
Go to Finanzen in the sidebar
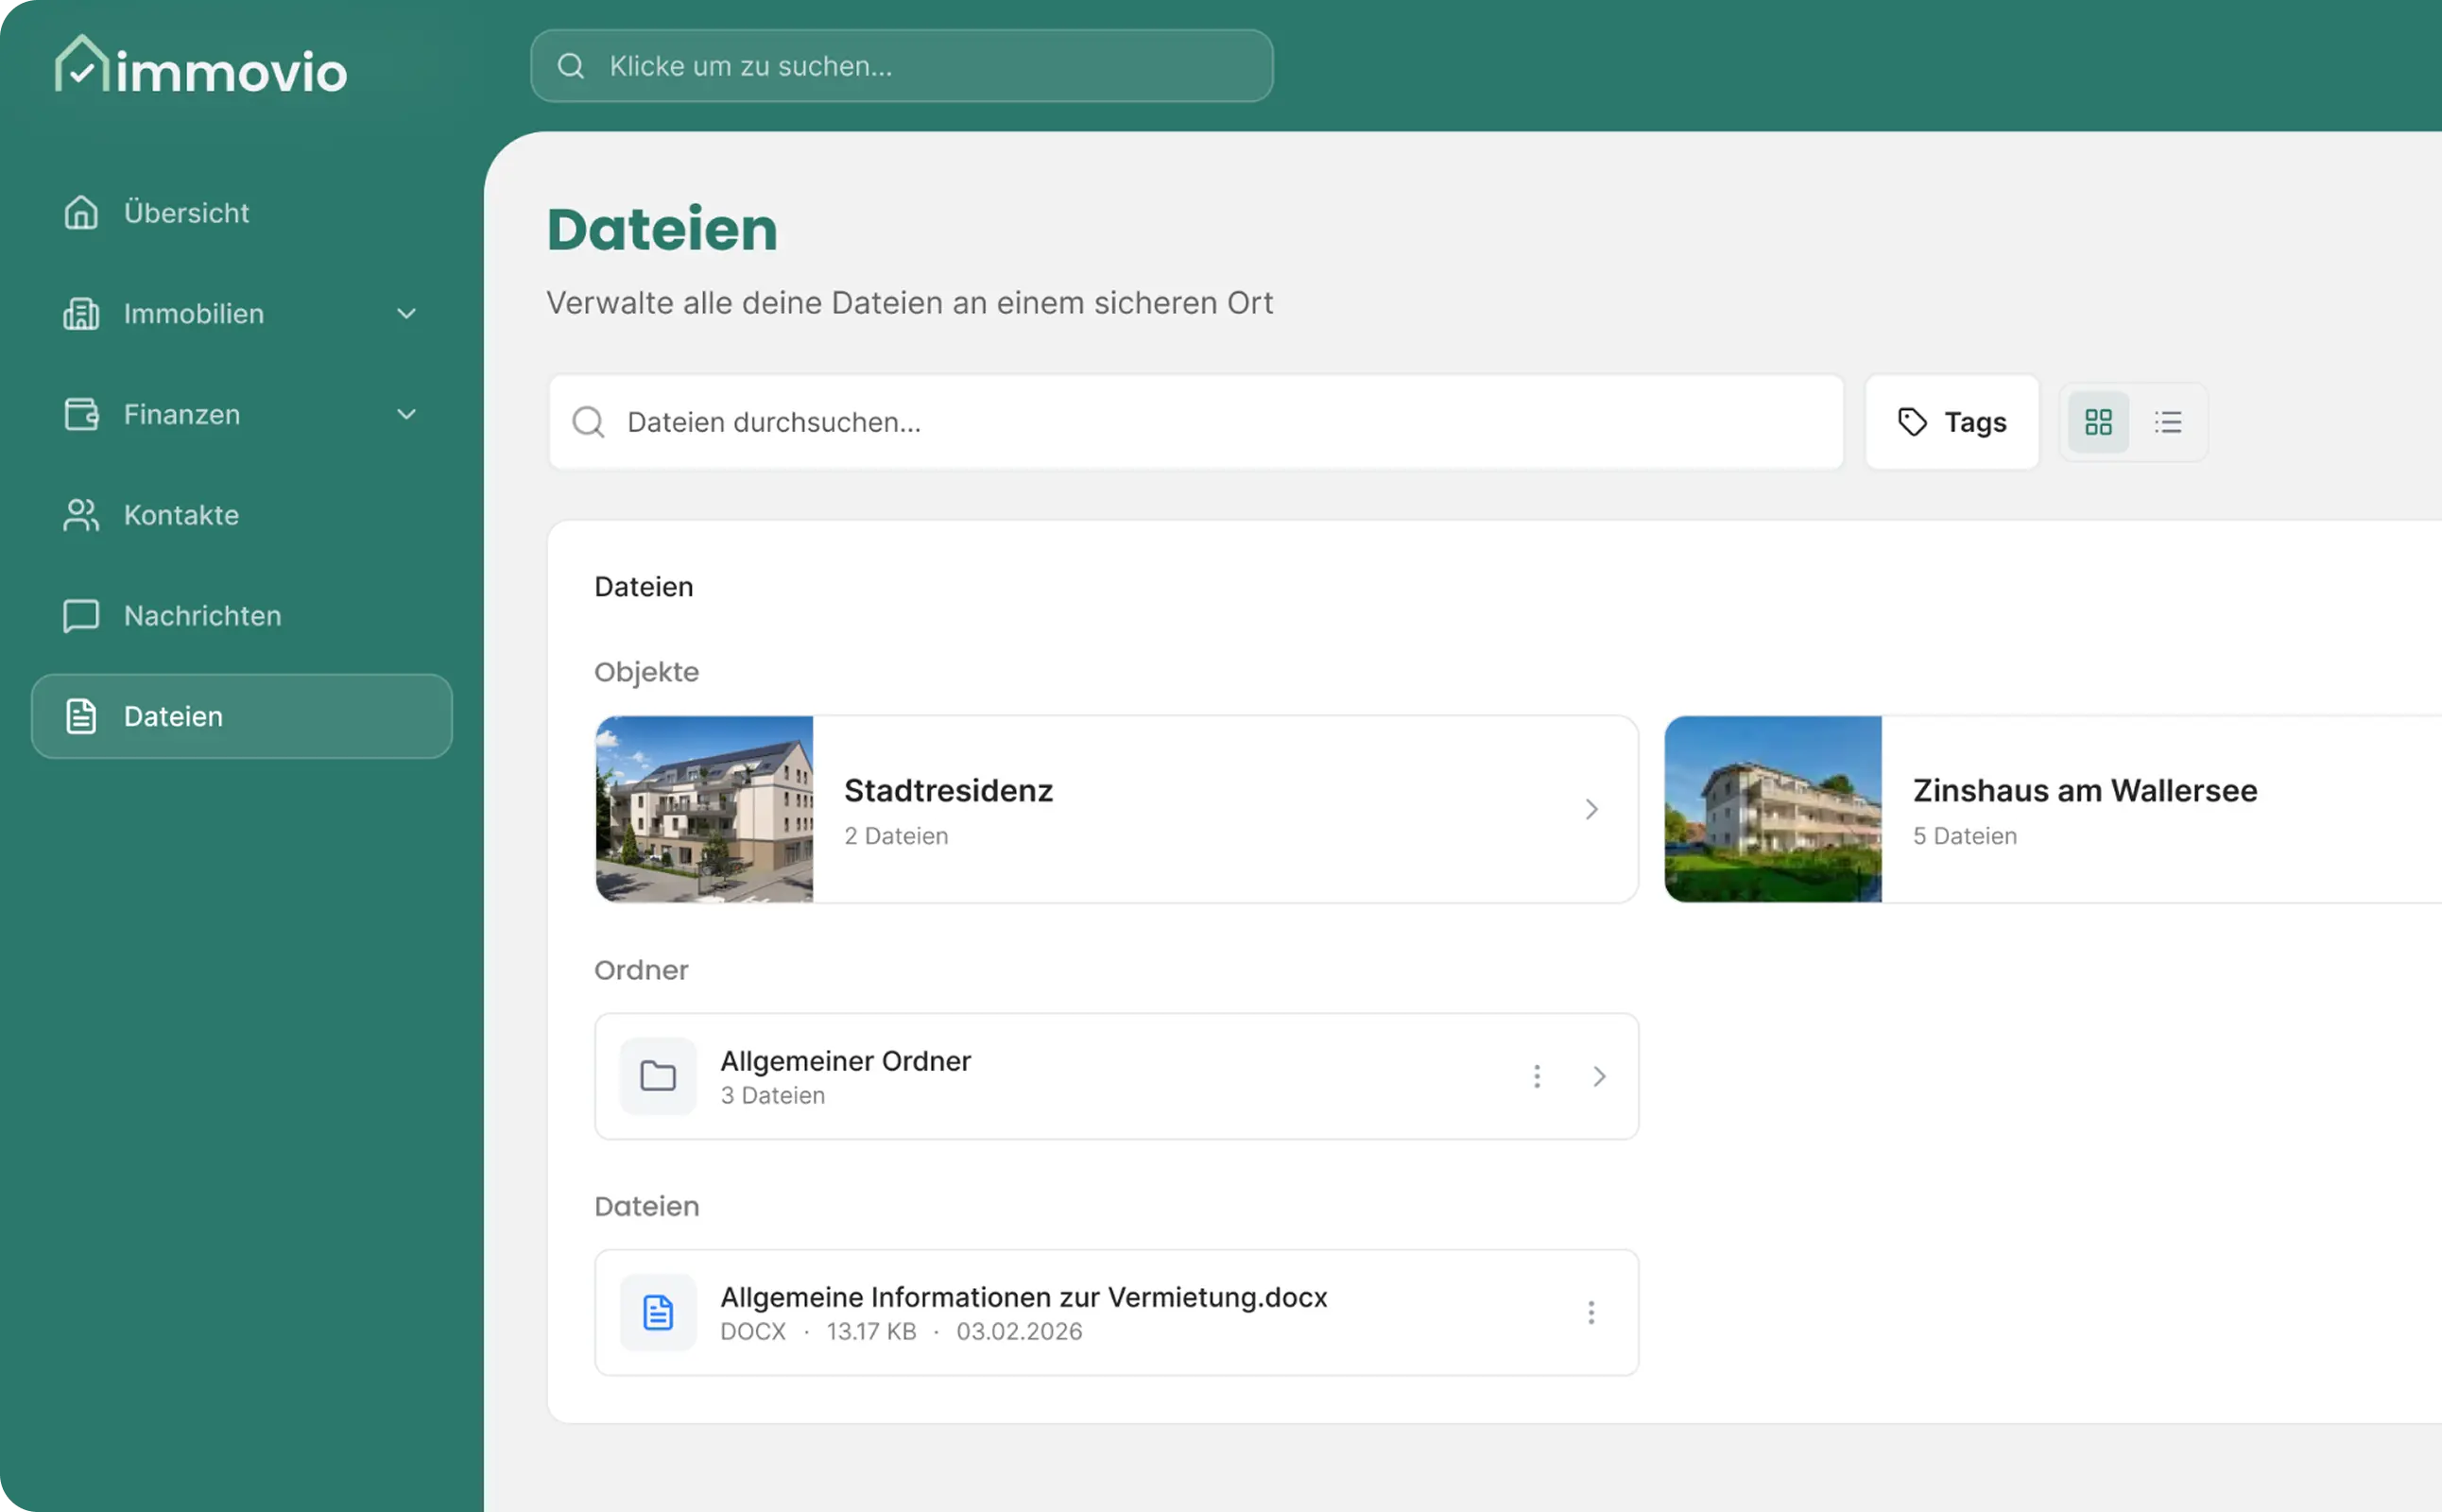click(182, 414)
